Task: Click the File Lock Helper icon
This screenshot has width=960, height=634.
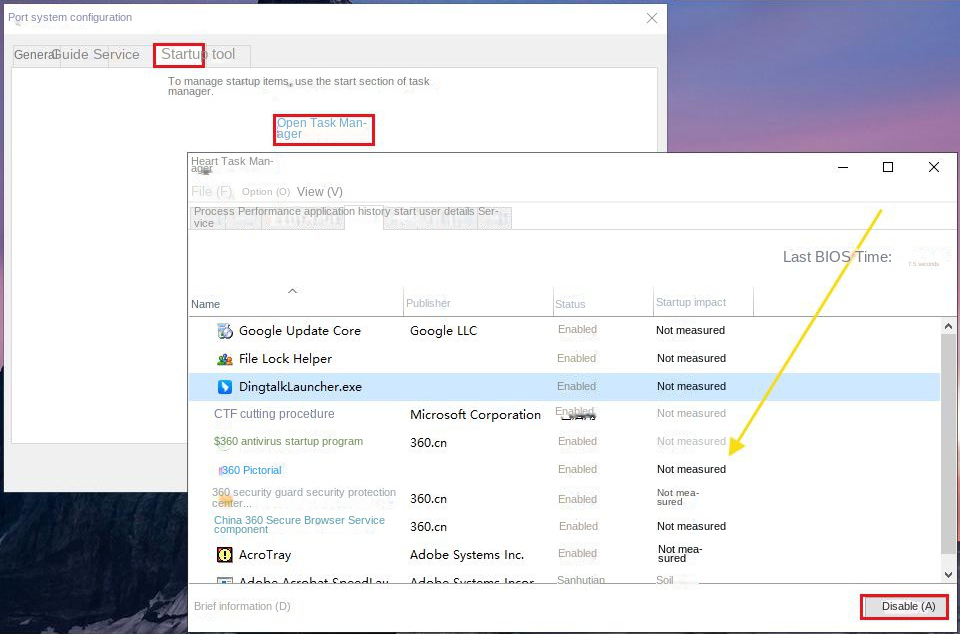Action: coord(225,359)
